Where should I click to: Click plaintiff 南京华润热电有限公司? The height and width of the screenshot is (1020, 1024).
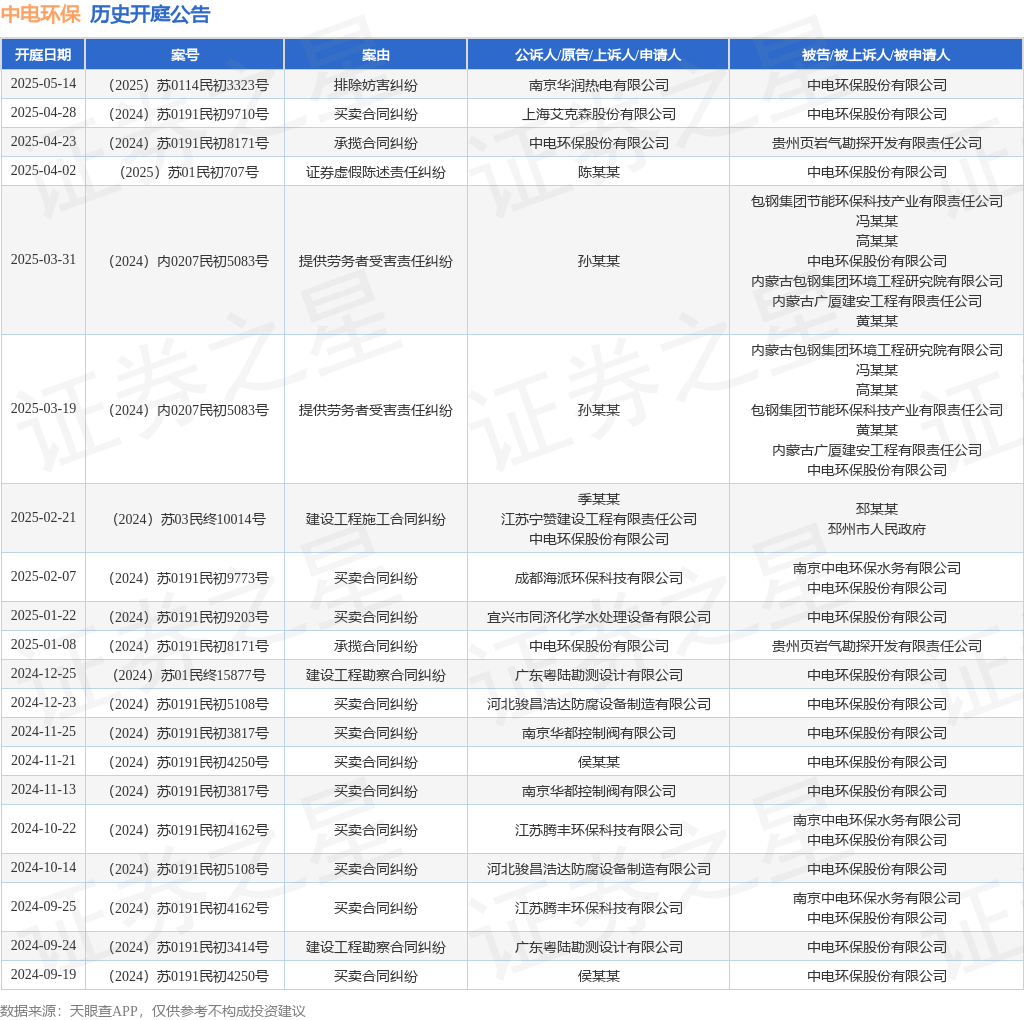click(x=598, y=85)
